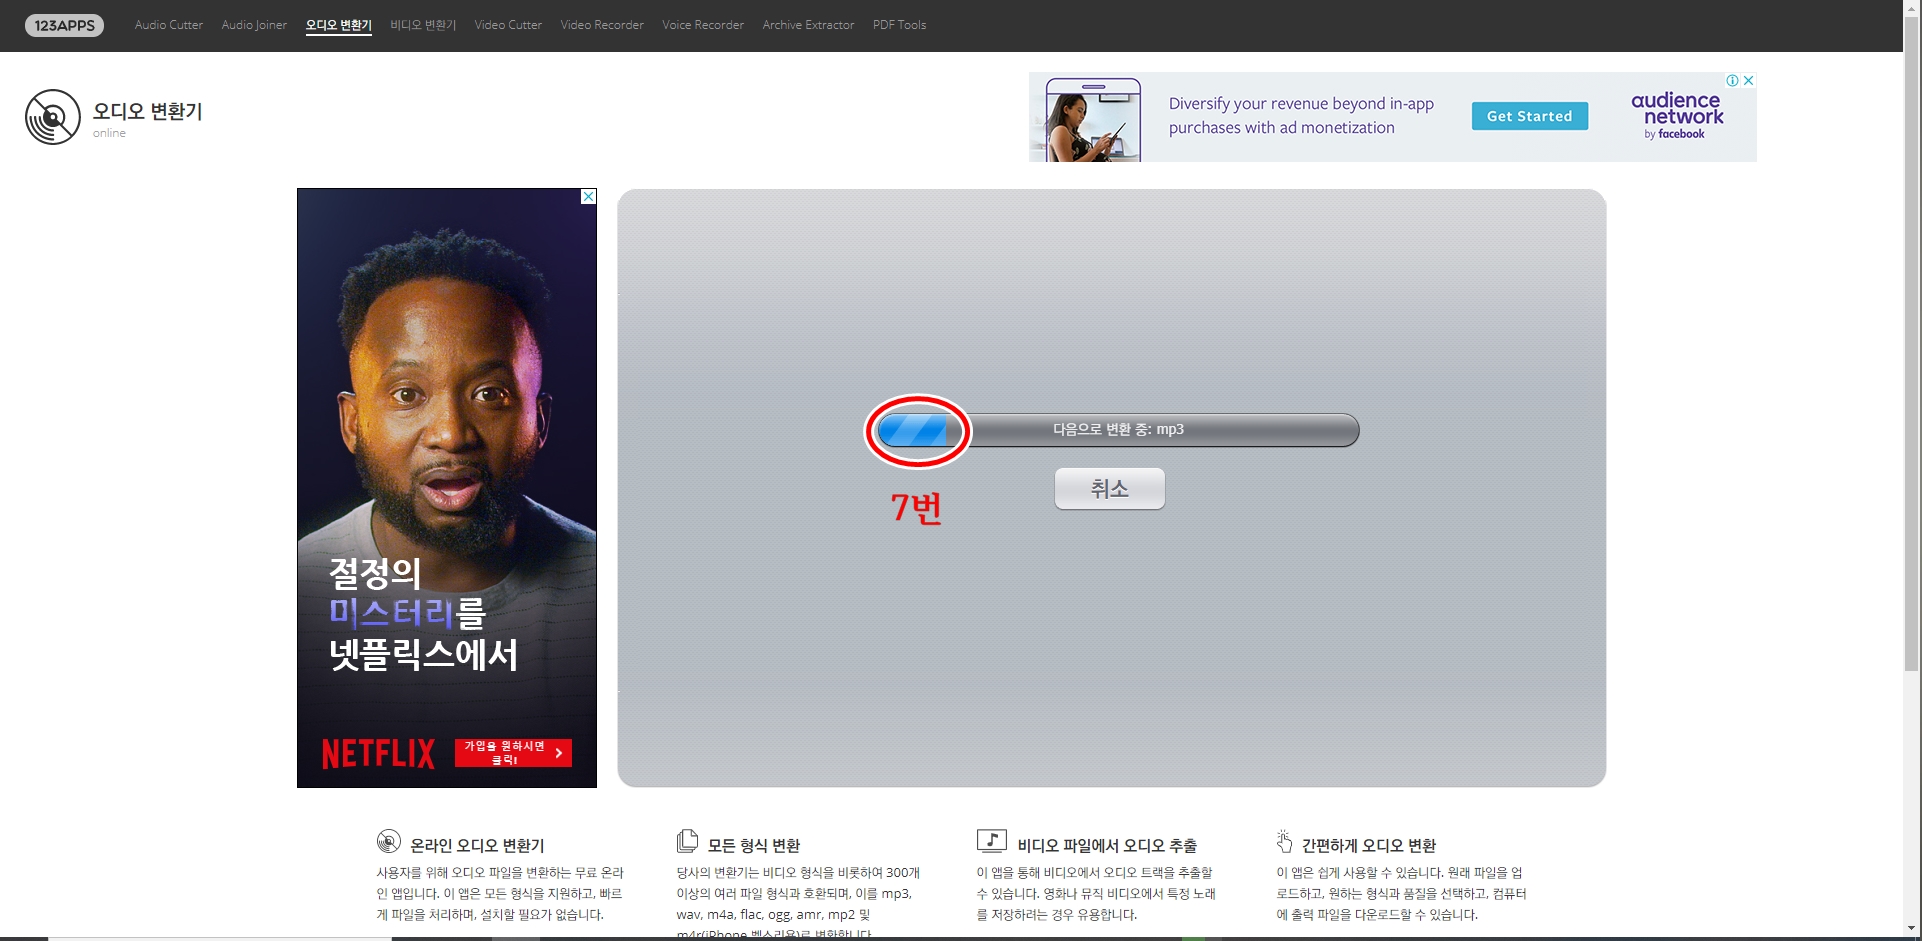Open the 비디오 변환기 page

(423, 25)
